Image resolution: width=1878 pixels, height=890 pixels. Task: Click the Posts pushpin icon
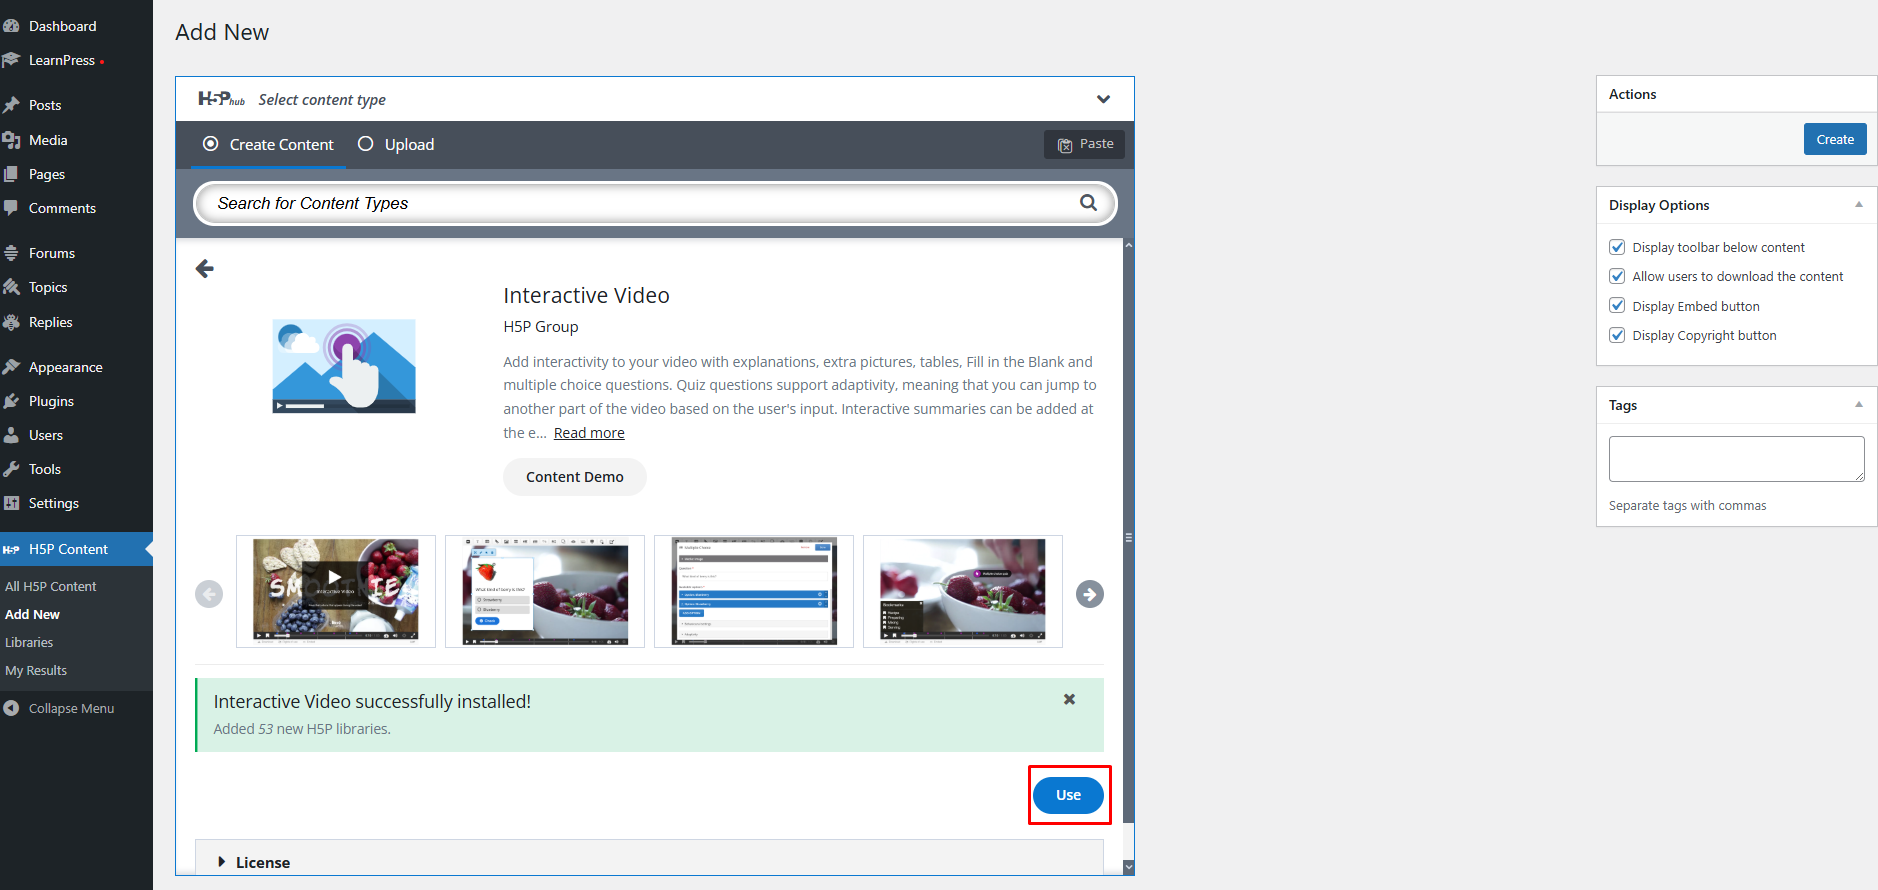coord(11,105)
